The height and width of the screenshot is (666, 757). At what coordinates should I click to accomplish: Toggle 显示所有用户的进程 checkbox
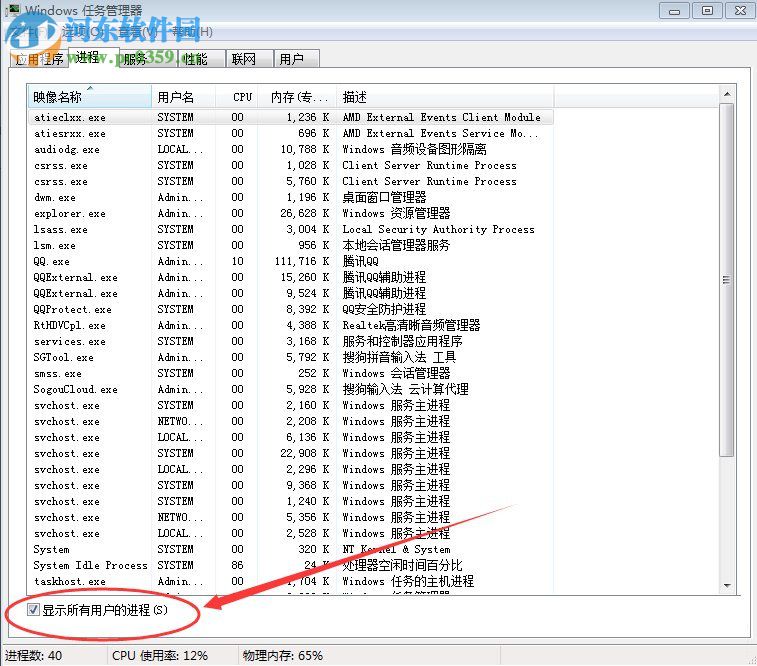pos(33,610)
